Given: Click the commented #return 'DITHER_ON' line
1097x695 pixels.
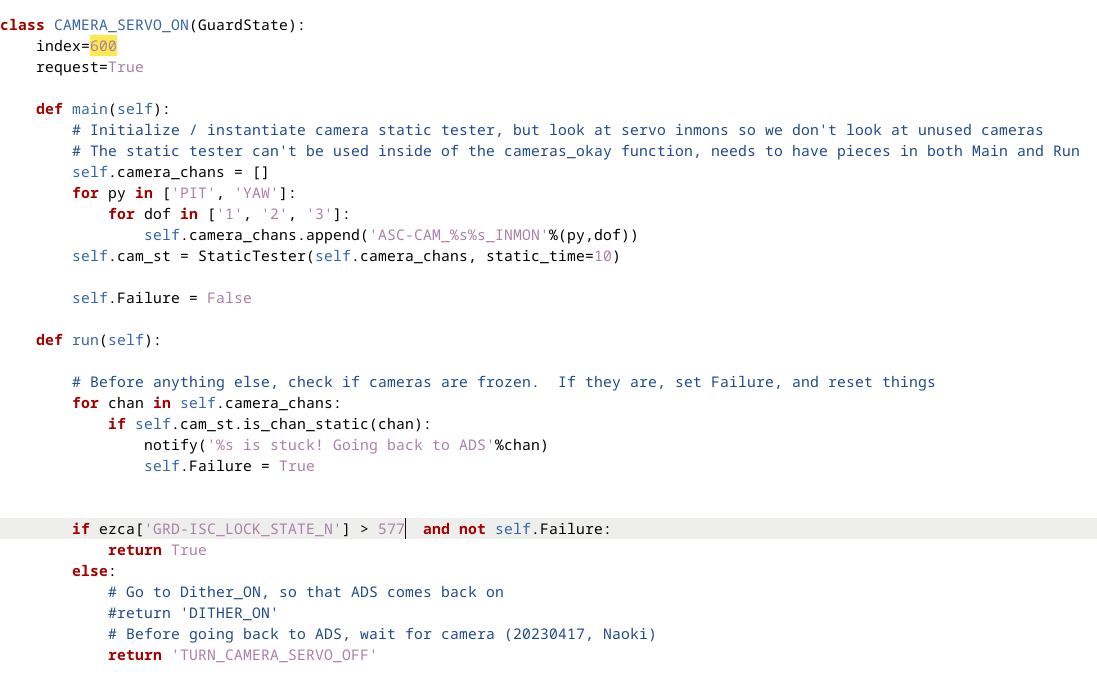Looking at the screenshot, I should point(193,613).
